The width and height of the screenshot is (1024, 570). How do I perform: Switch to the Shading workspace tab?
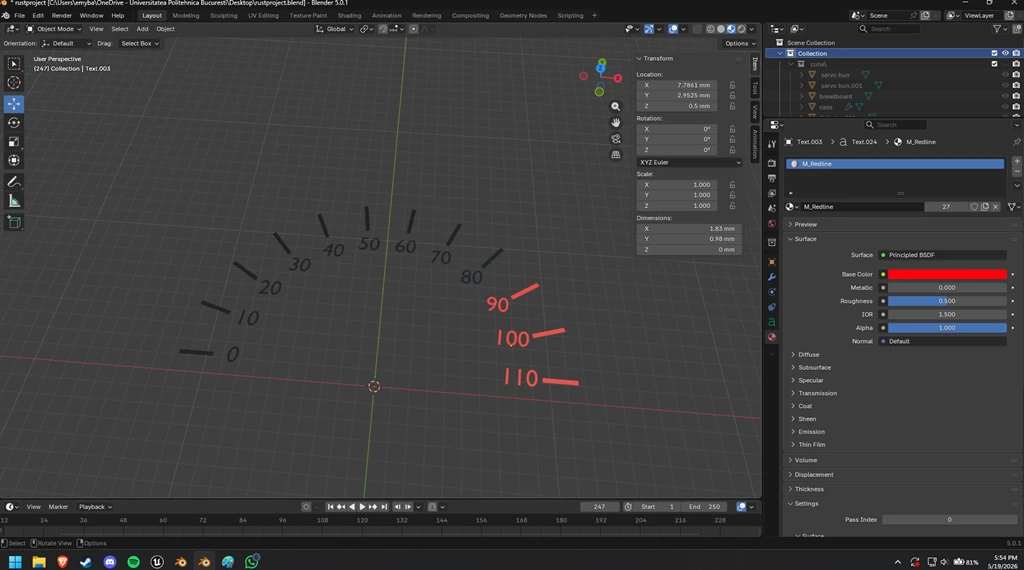pyautogui.click(x=349, y=16)
